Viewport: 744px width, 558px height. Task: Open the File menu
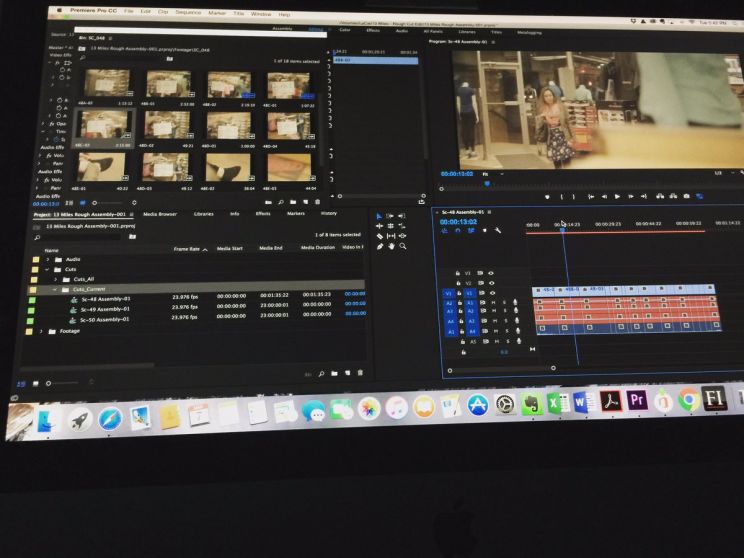click(x=129, y=10)
